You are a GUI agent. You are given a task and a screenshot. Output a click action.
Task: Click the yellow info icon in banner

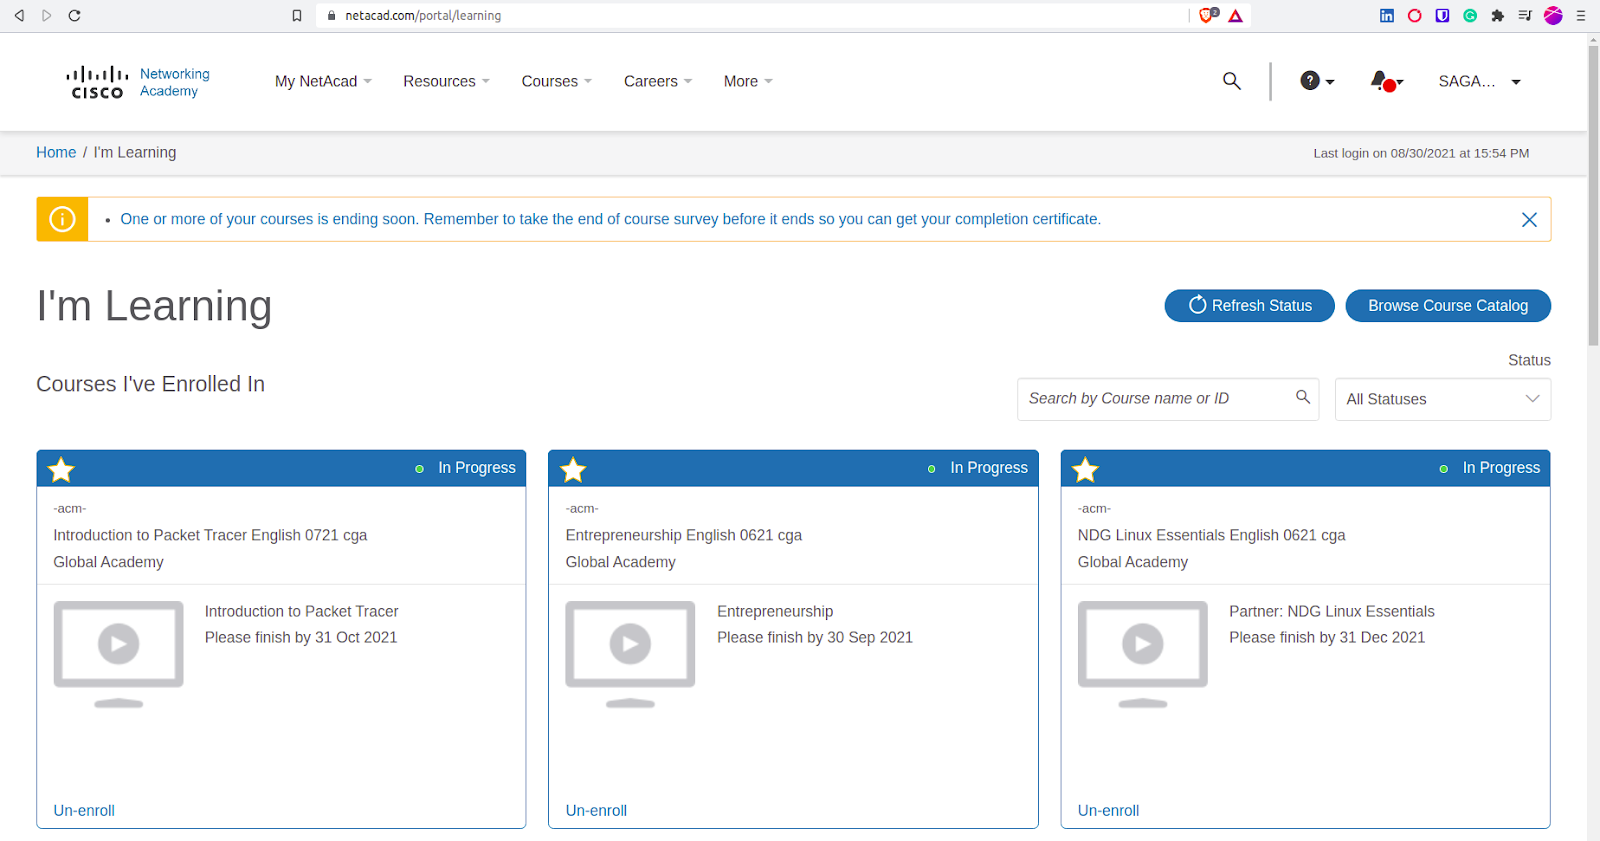click(x=62, y=219)
